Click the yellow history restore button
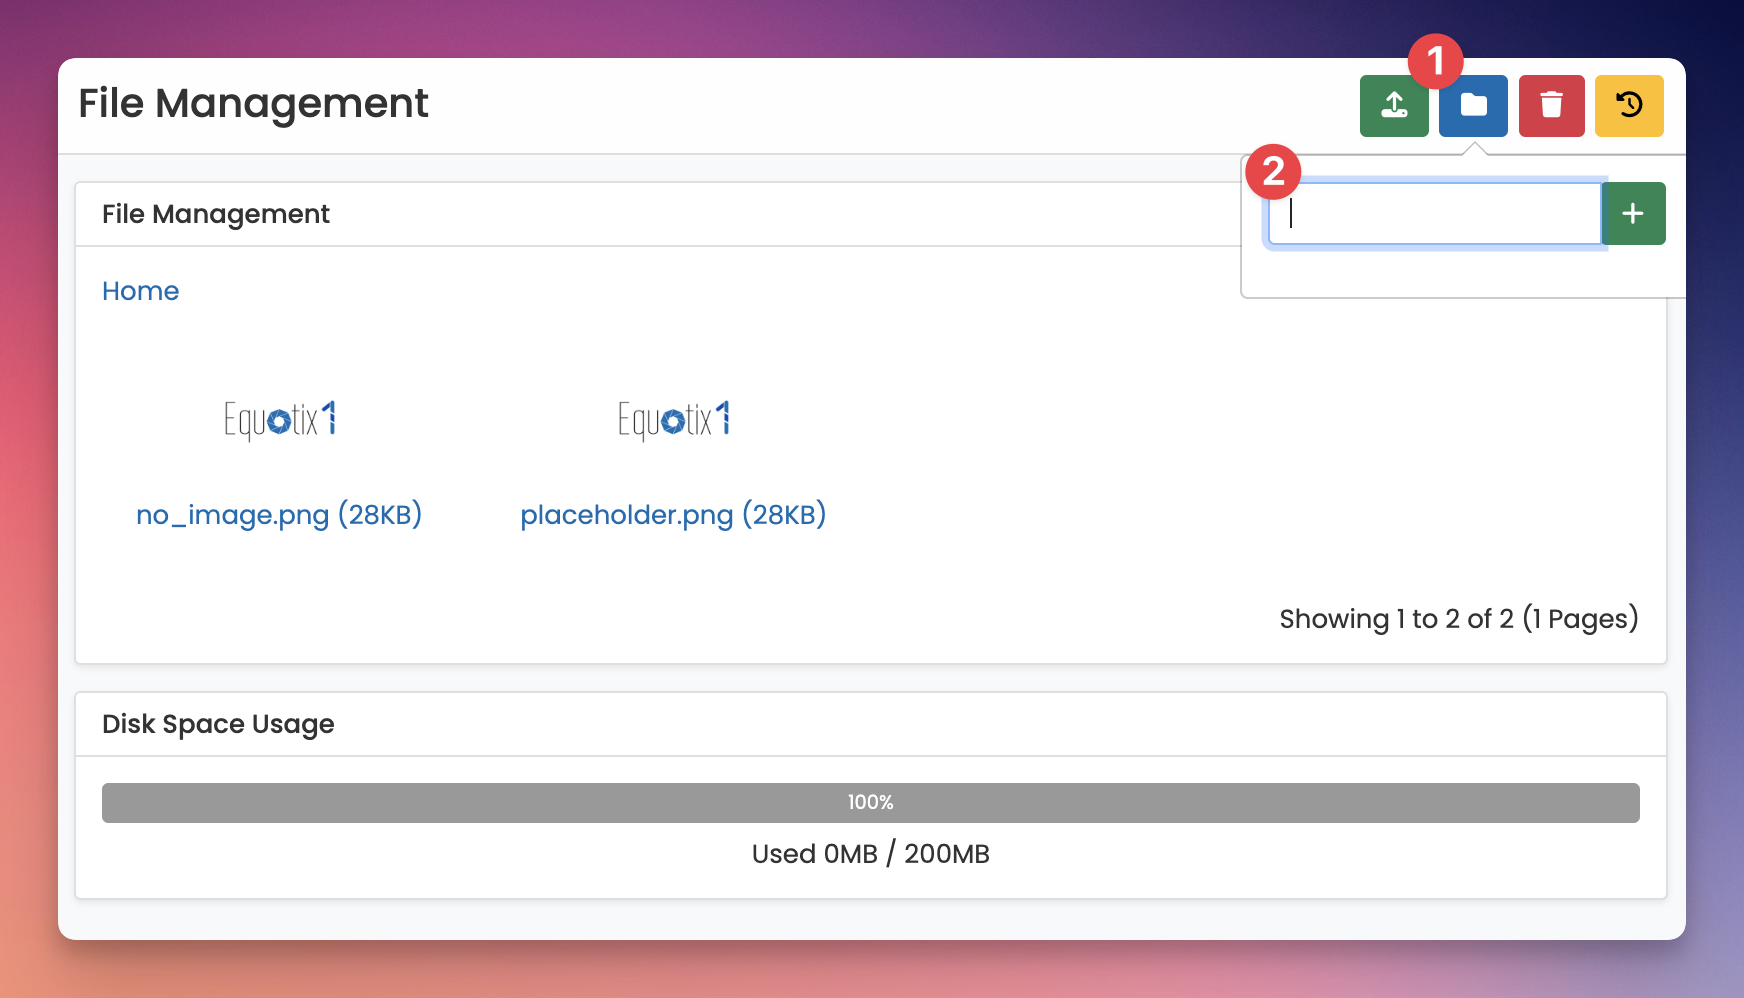 [1628, 105]
